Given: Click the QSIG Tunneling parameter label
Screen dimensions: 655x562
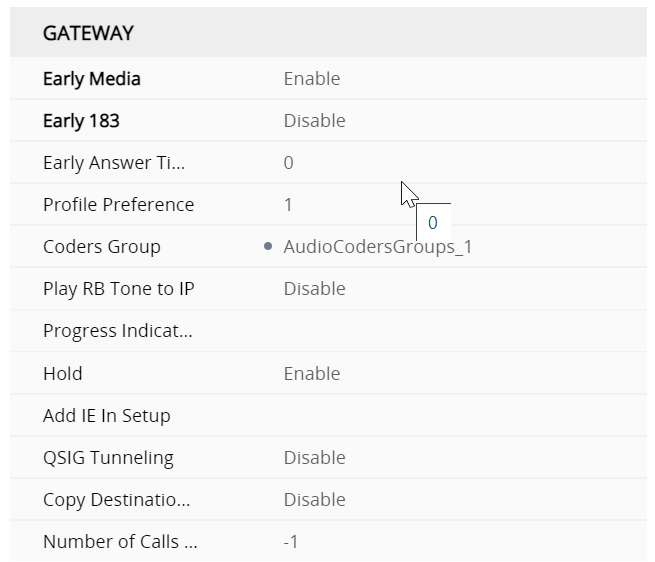Looking at the screenshot, I should 108,458.
